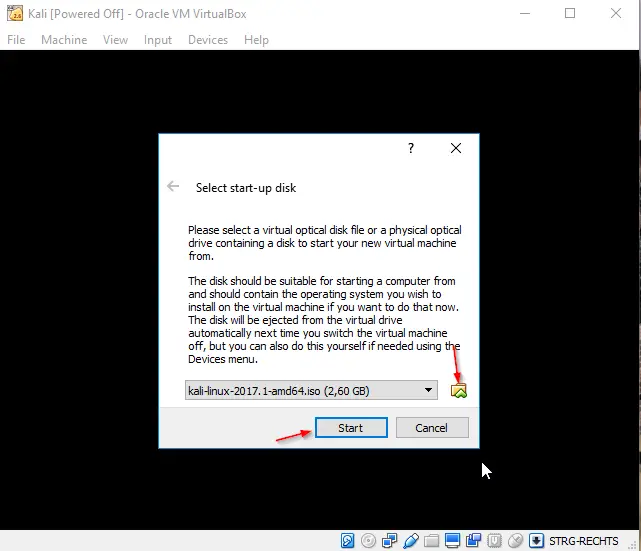The height and width of the screenshot is (551, 641).
Task: Minimize the VirtualBox window
Action: tap(525, 13)
